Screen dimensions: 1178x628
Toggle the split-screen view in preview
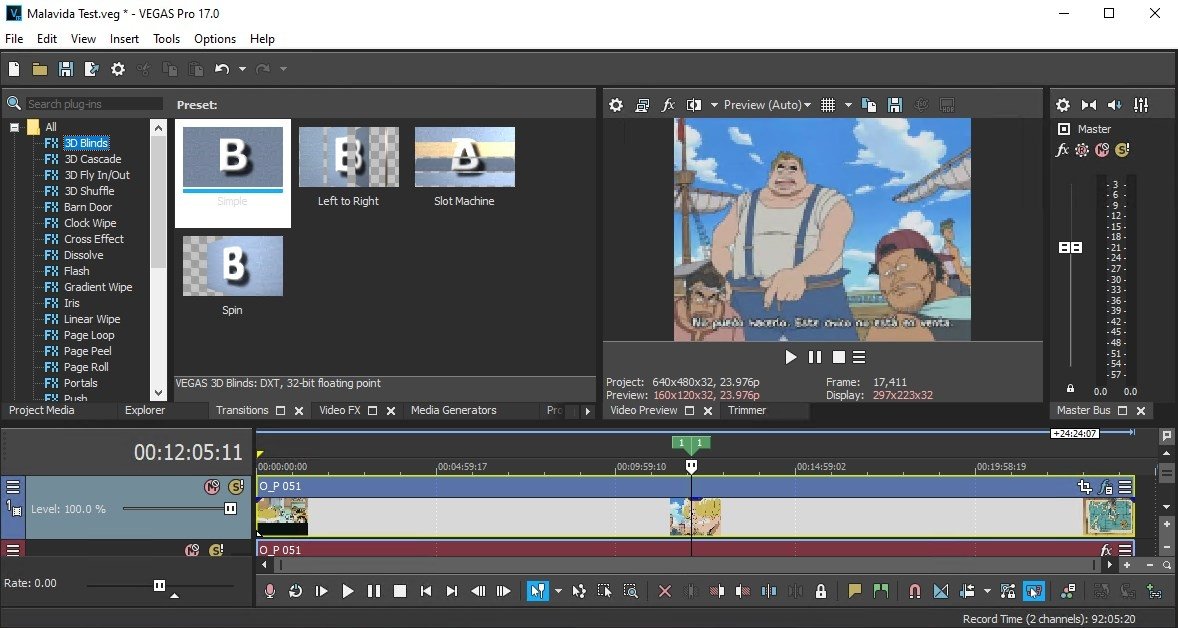pyautogui.click(x=694, y=104)
